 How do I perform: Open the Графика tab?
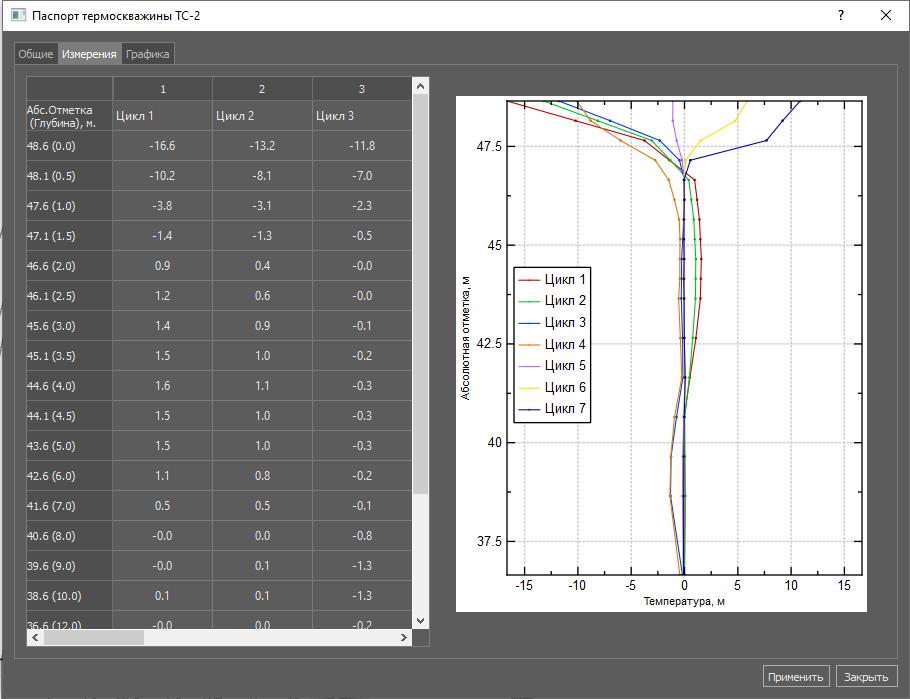coord(147,54)
